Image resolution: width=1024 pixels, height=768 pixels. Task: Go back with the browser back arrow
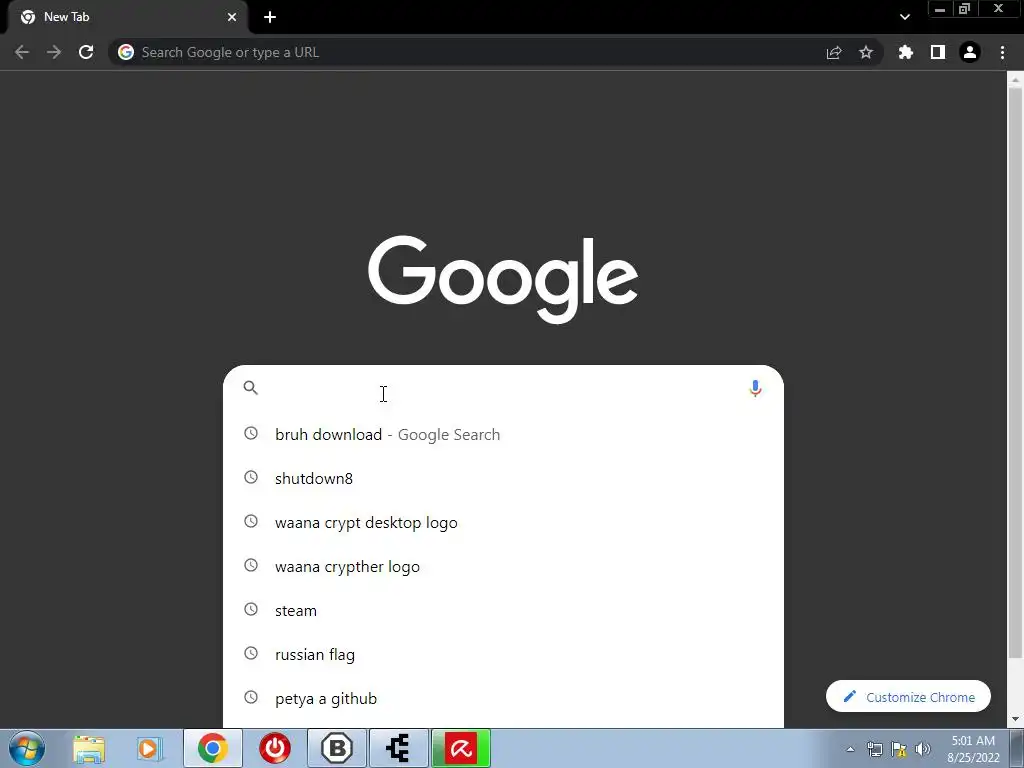click(22, 52)
